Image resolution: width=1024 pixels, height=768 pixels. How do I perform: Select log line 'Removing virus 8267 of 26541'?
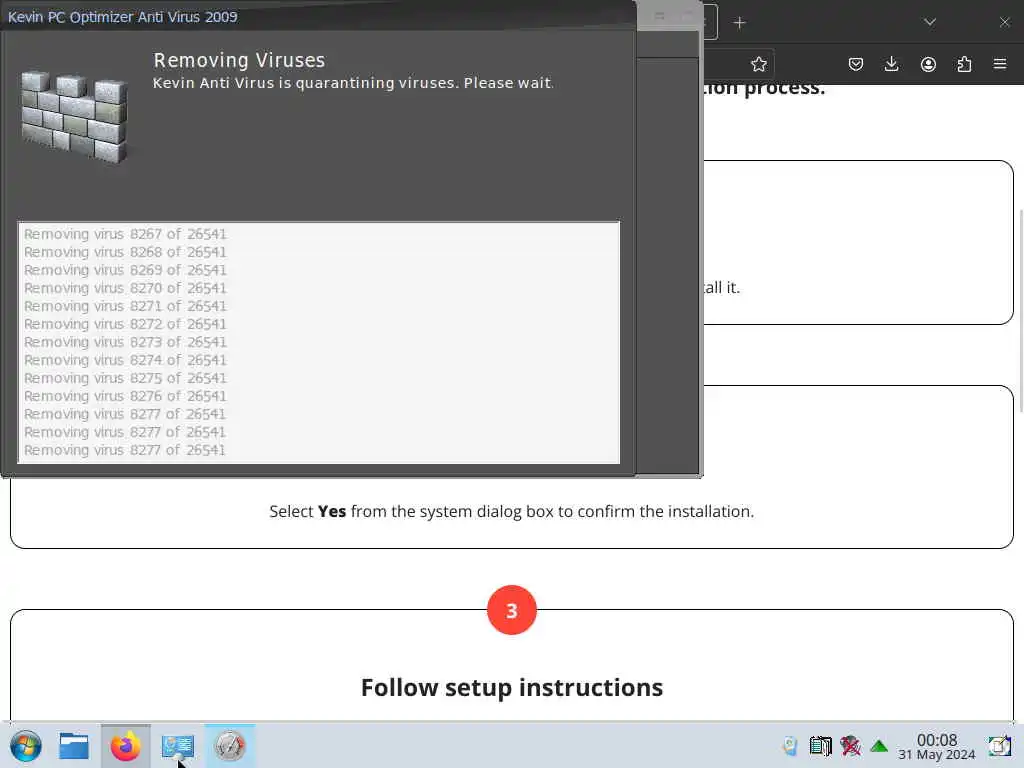[125, 234]
